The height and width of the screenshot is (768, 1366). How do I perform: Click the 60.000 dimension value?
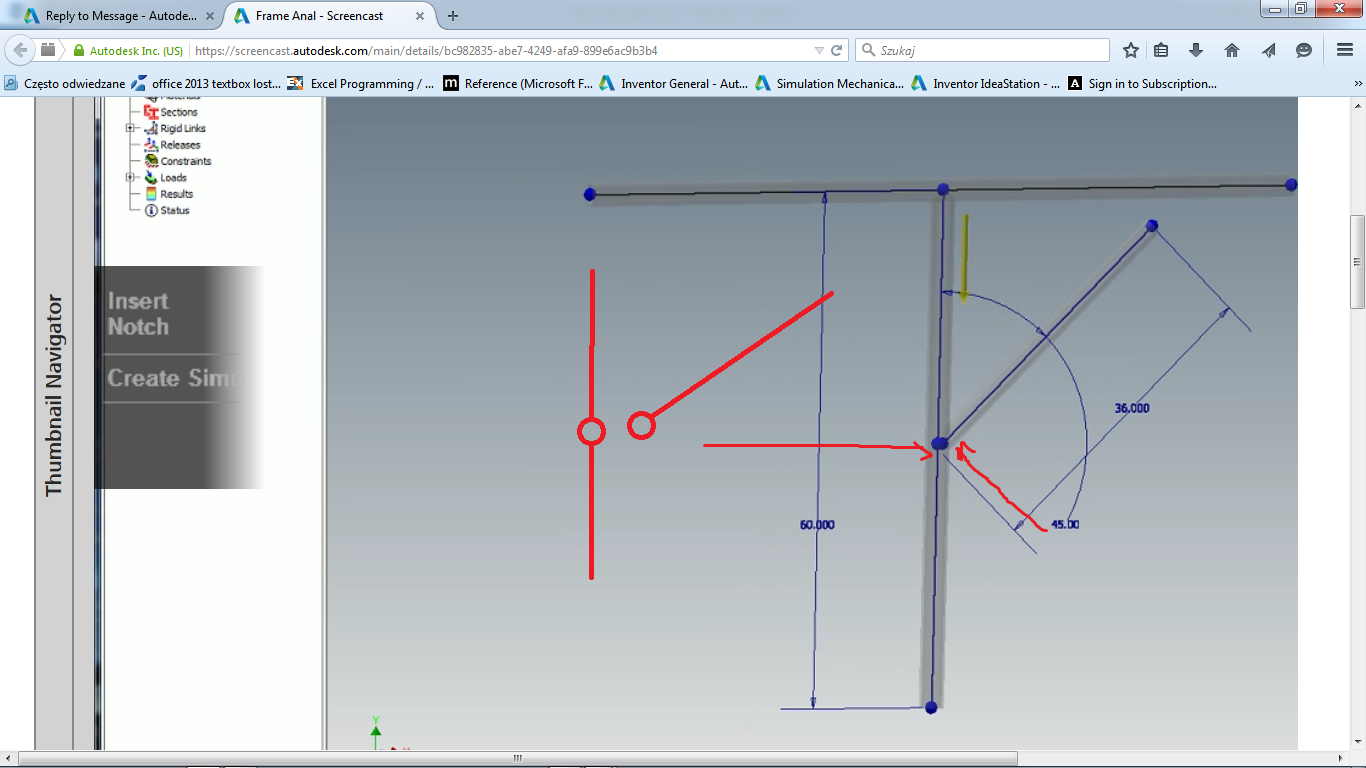tap(817, 525)
